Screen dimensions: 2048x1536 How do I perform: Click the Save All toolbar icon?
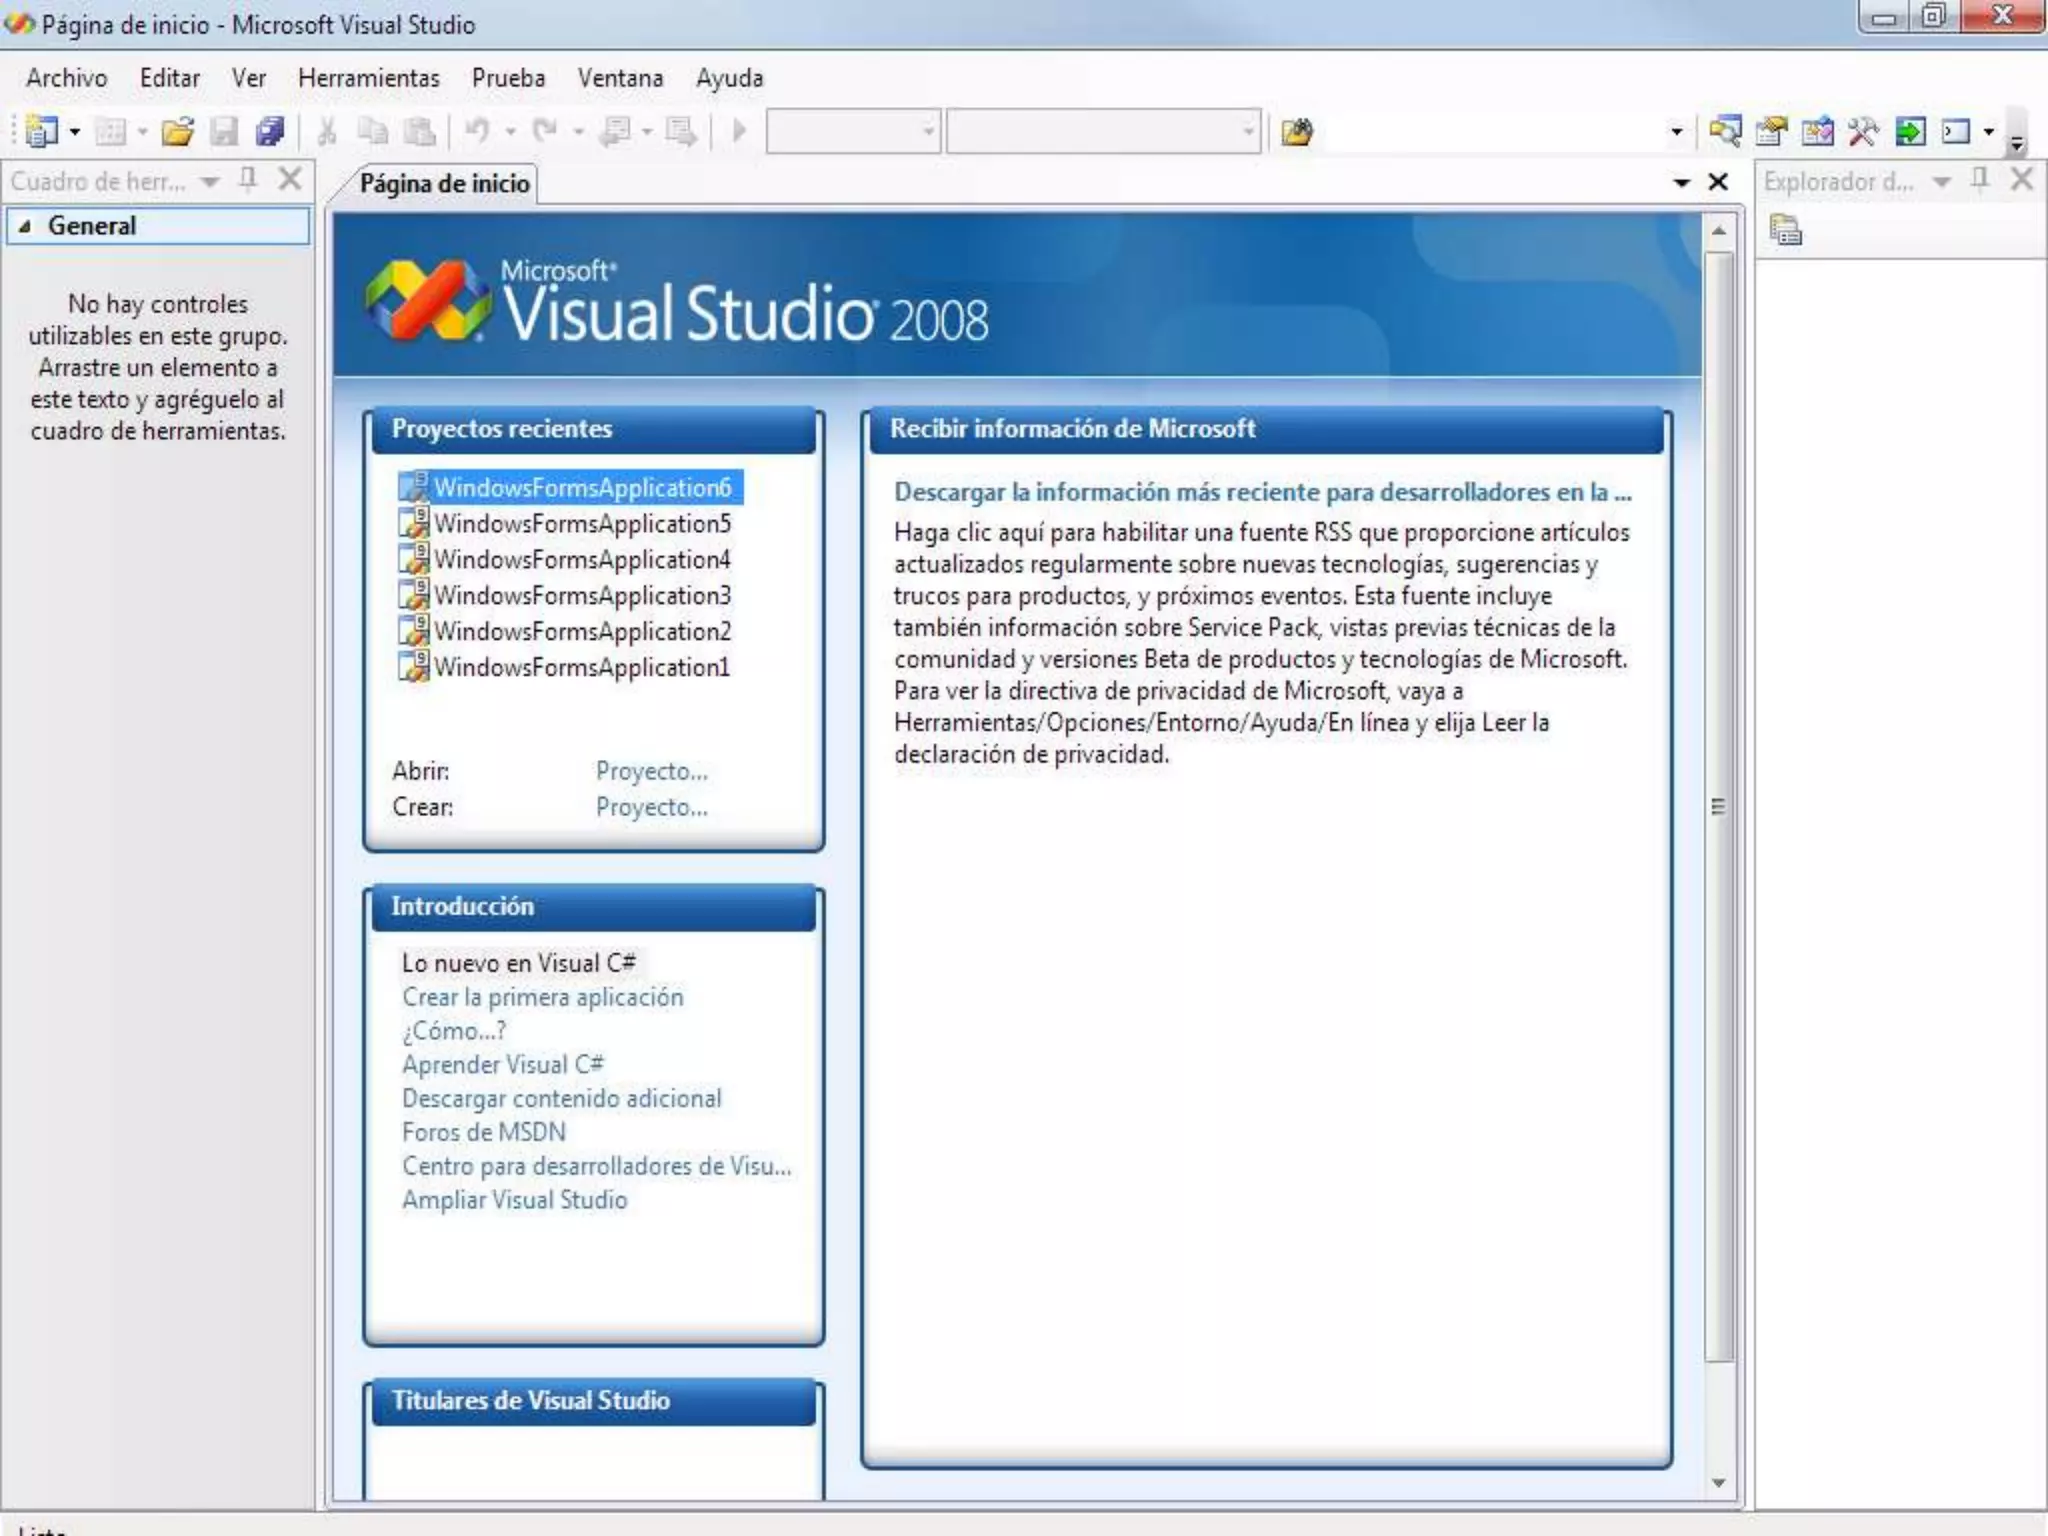tap(270, 131)
